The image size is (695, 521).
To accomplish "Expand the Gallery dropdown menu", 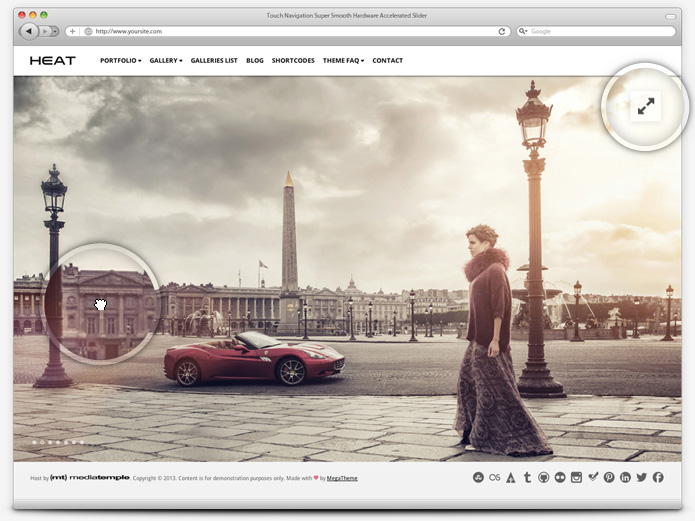I will click(x=165, y=61).
